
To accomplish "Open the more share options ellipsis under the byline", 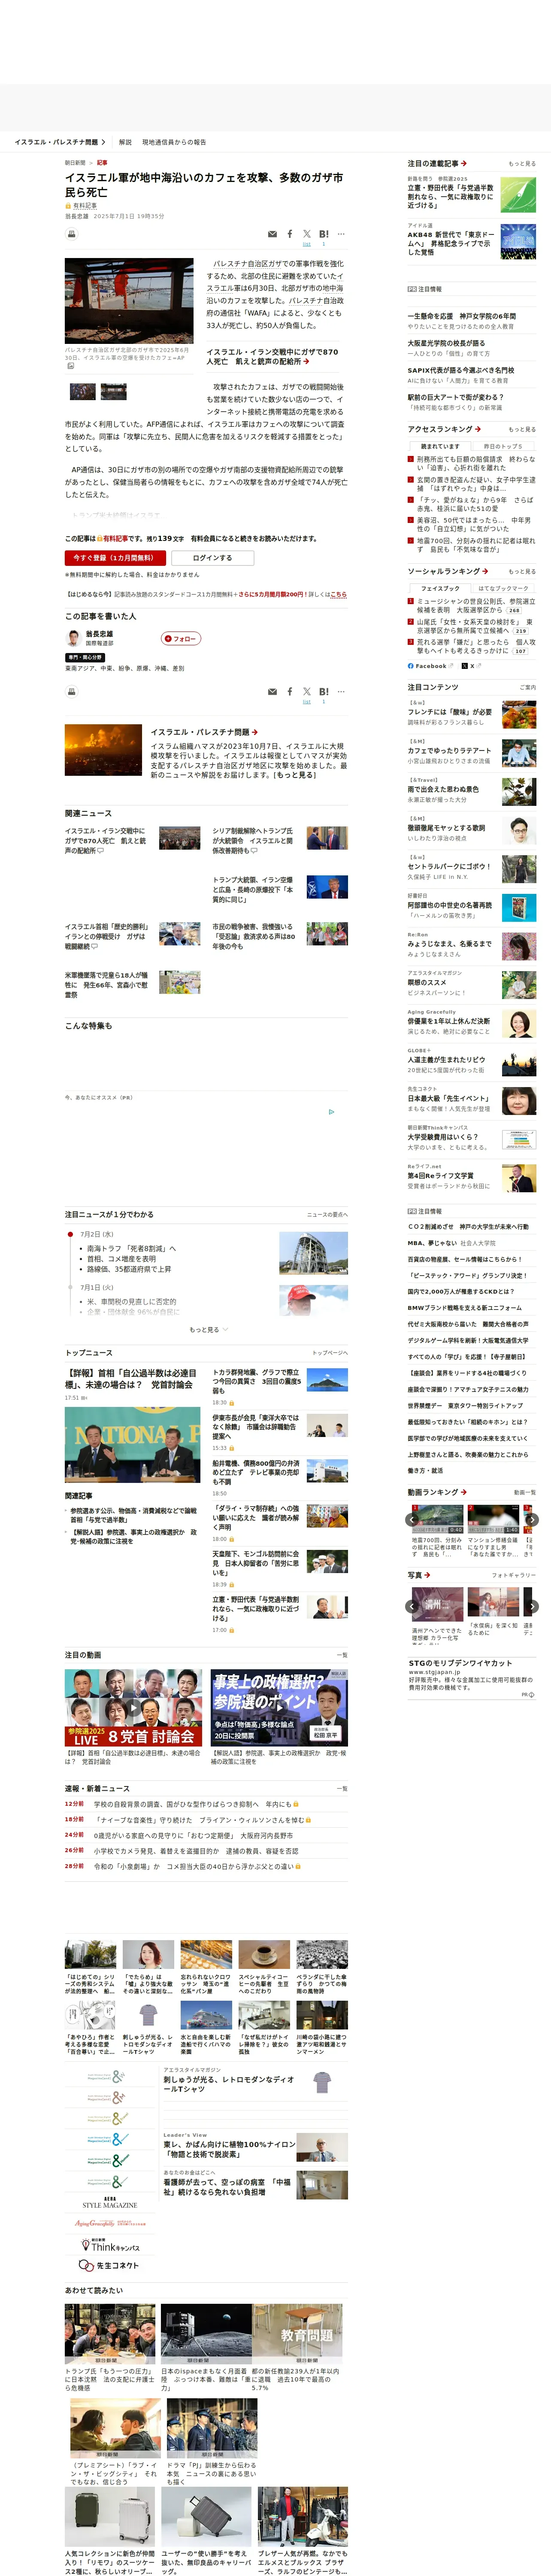I will tap(341, 234).
